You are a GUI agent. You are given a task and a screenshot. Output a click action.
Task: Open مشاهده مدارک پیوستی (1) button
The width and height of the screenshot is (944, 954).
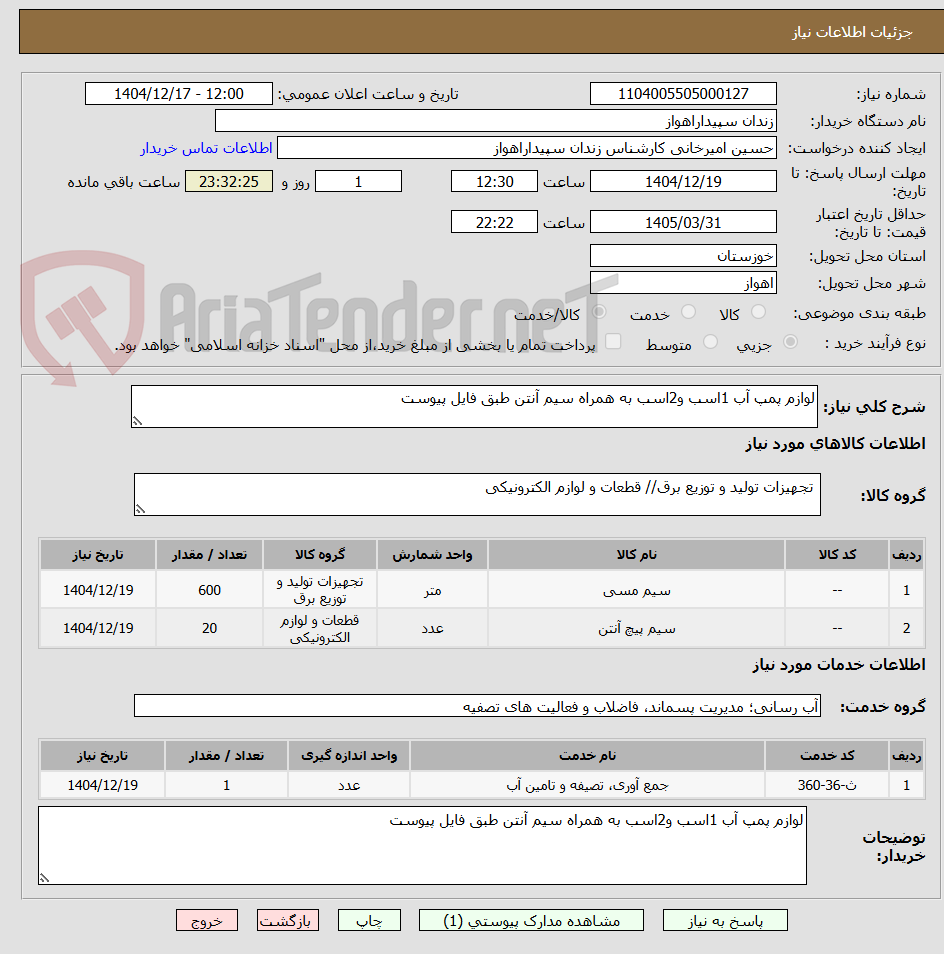pyautogui.click(x=531, y=921)
